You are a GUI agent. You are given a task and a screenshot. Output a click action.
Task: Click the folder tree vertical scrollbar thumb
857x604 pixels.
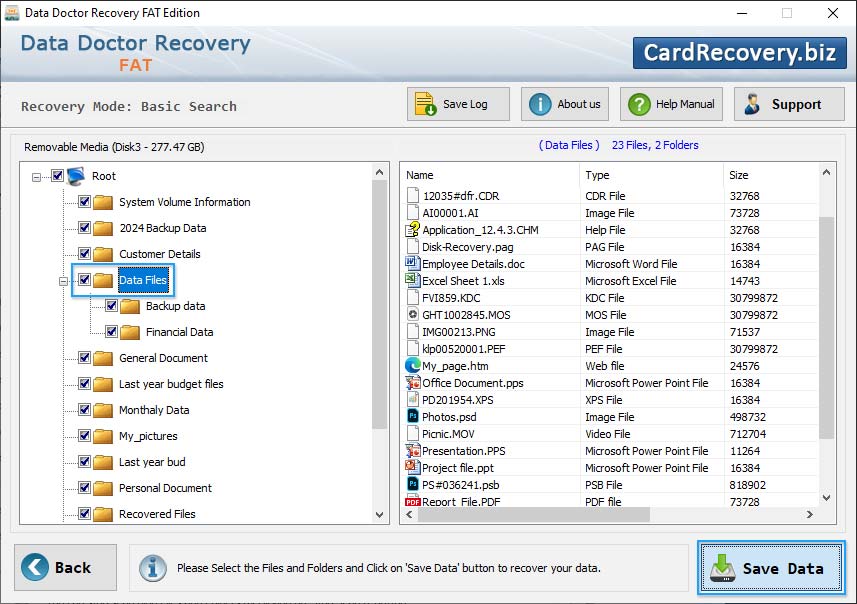tap(379, 305)
